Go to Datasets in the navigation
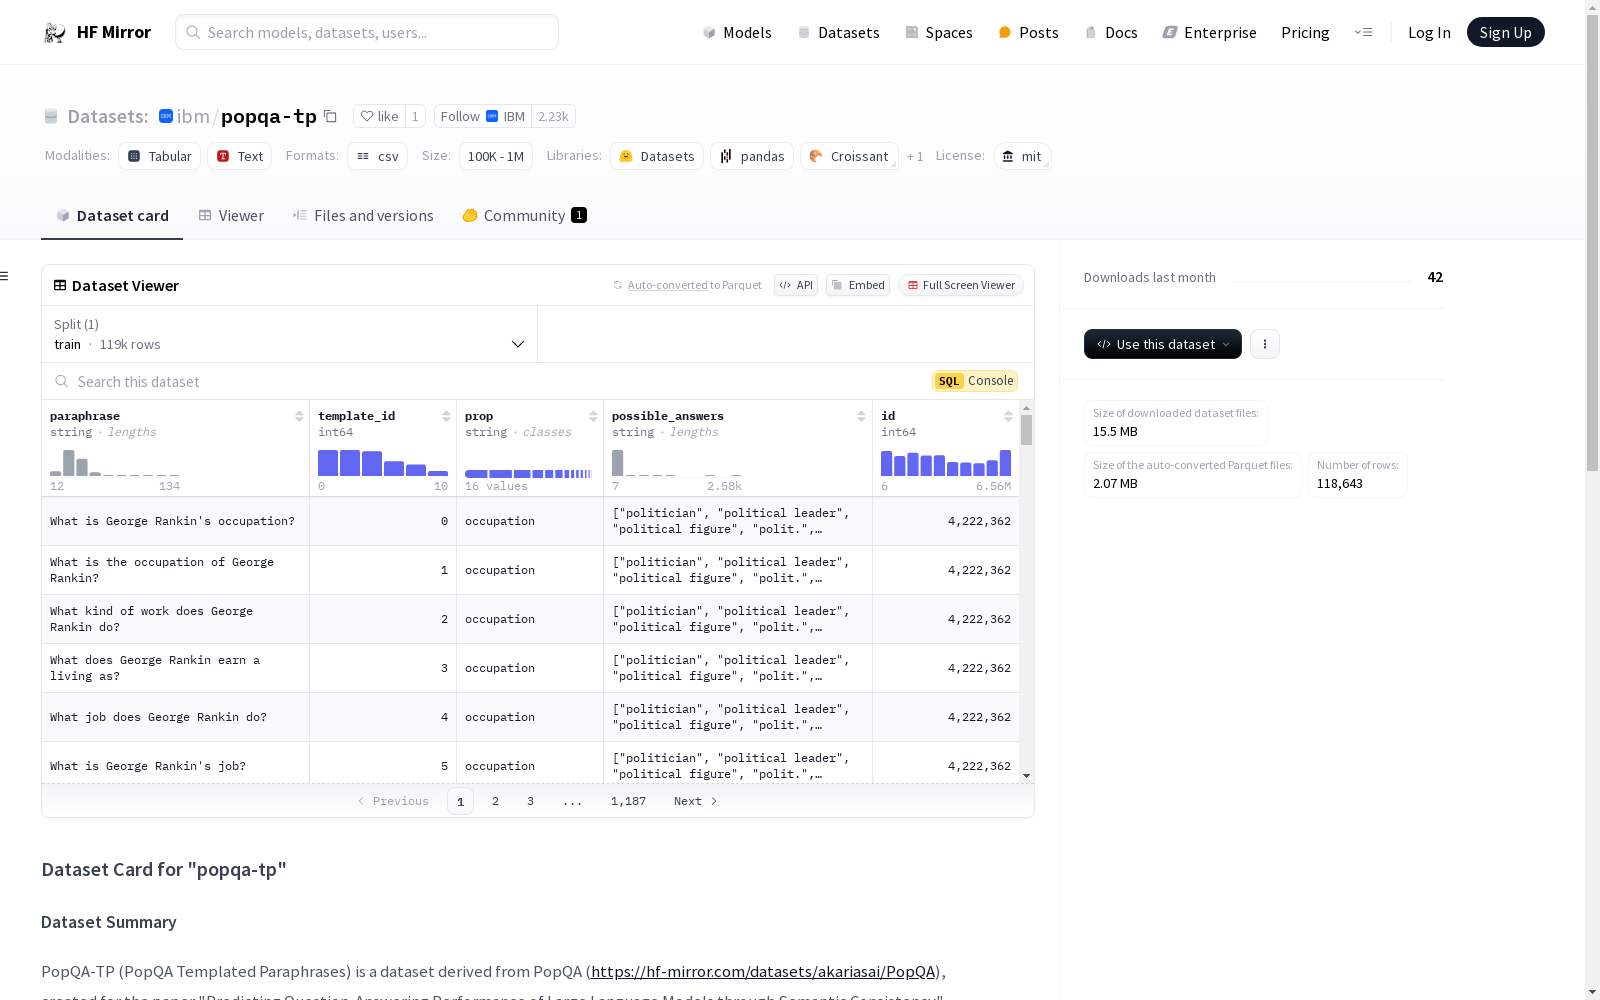Screen dimensions: 1600x1000 (x=838, y=33)
